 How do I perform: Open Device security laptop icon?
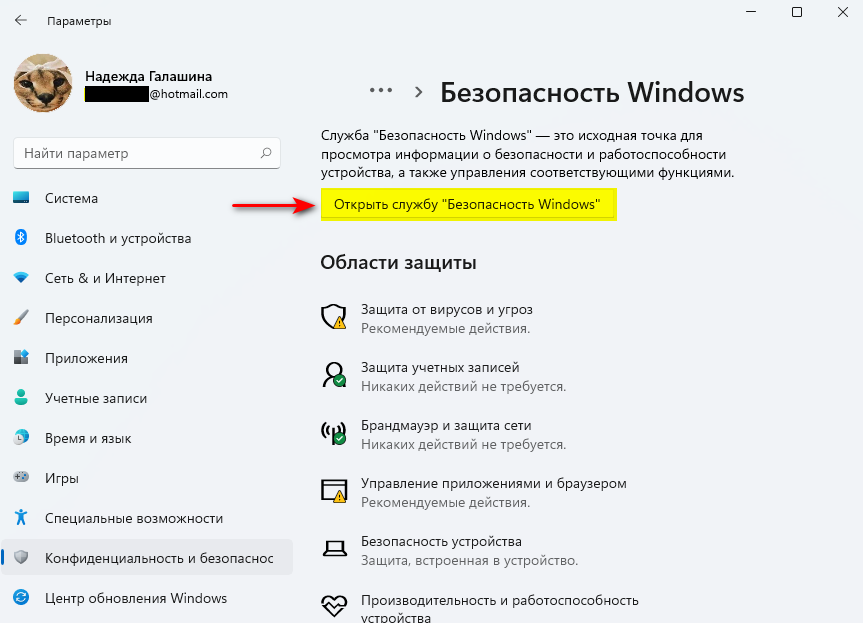click(x=333, y=548)
